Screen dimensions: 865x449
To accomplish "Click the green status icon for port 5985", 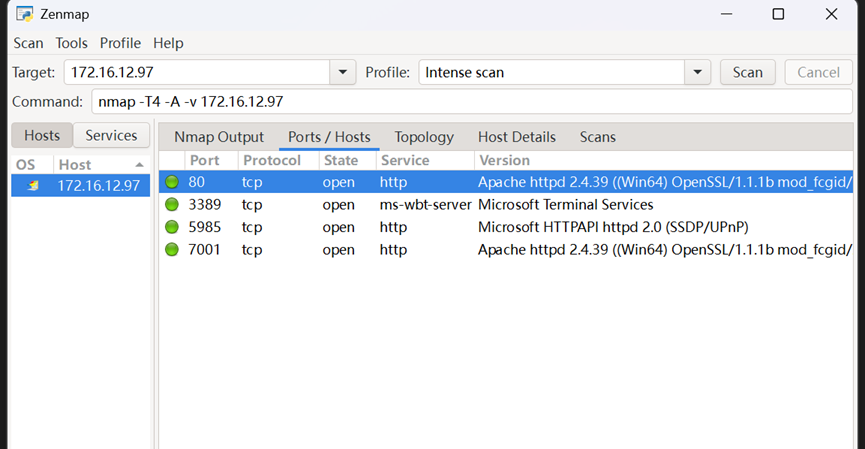I will pos(172,227).
